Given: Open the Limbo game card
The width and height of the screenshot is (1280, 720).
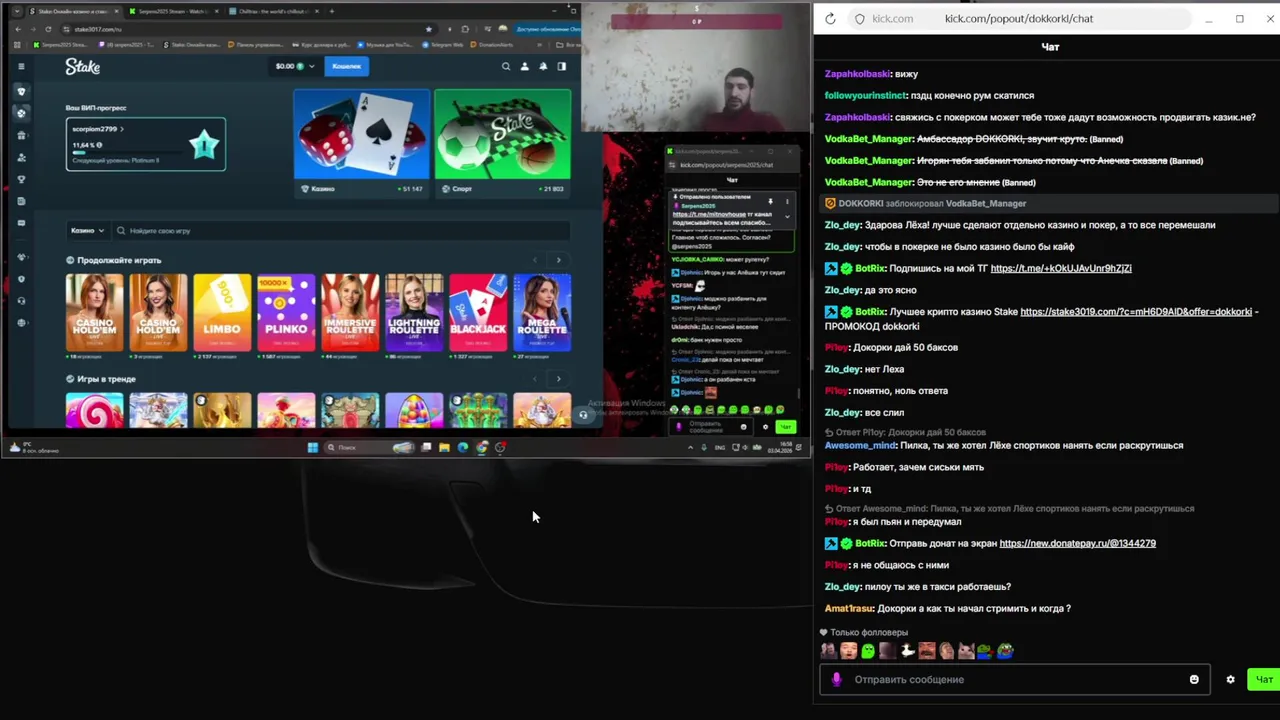Looking at the screenshot, I should pos(222,313).
